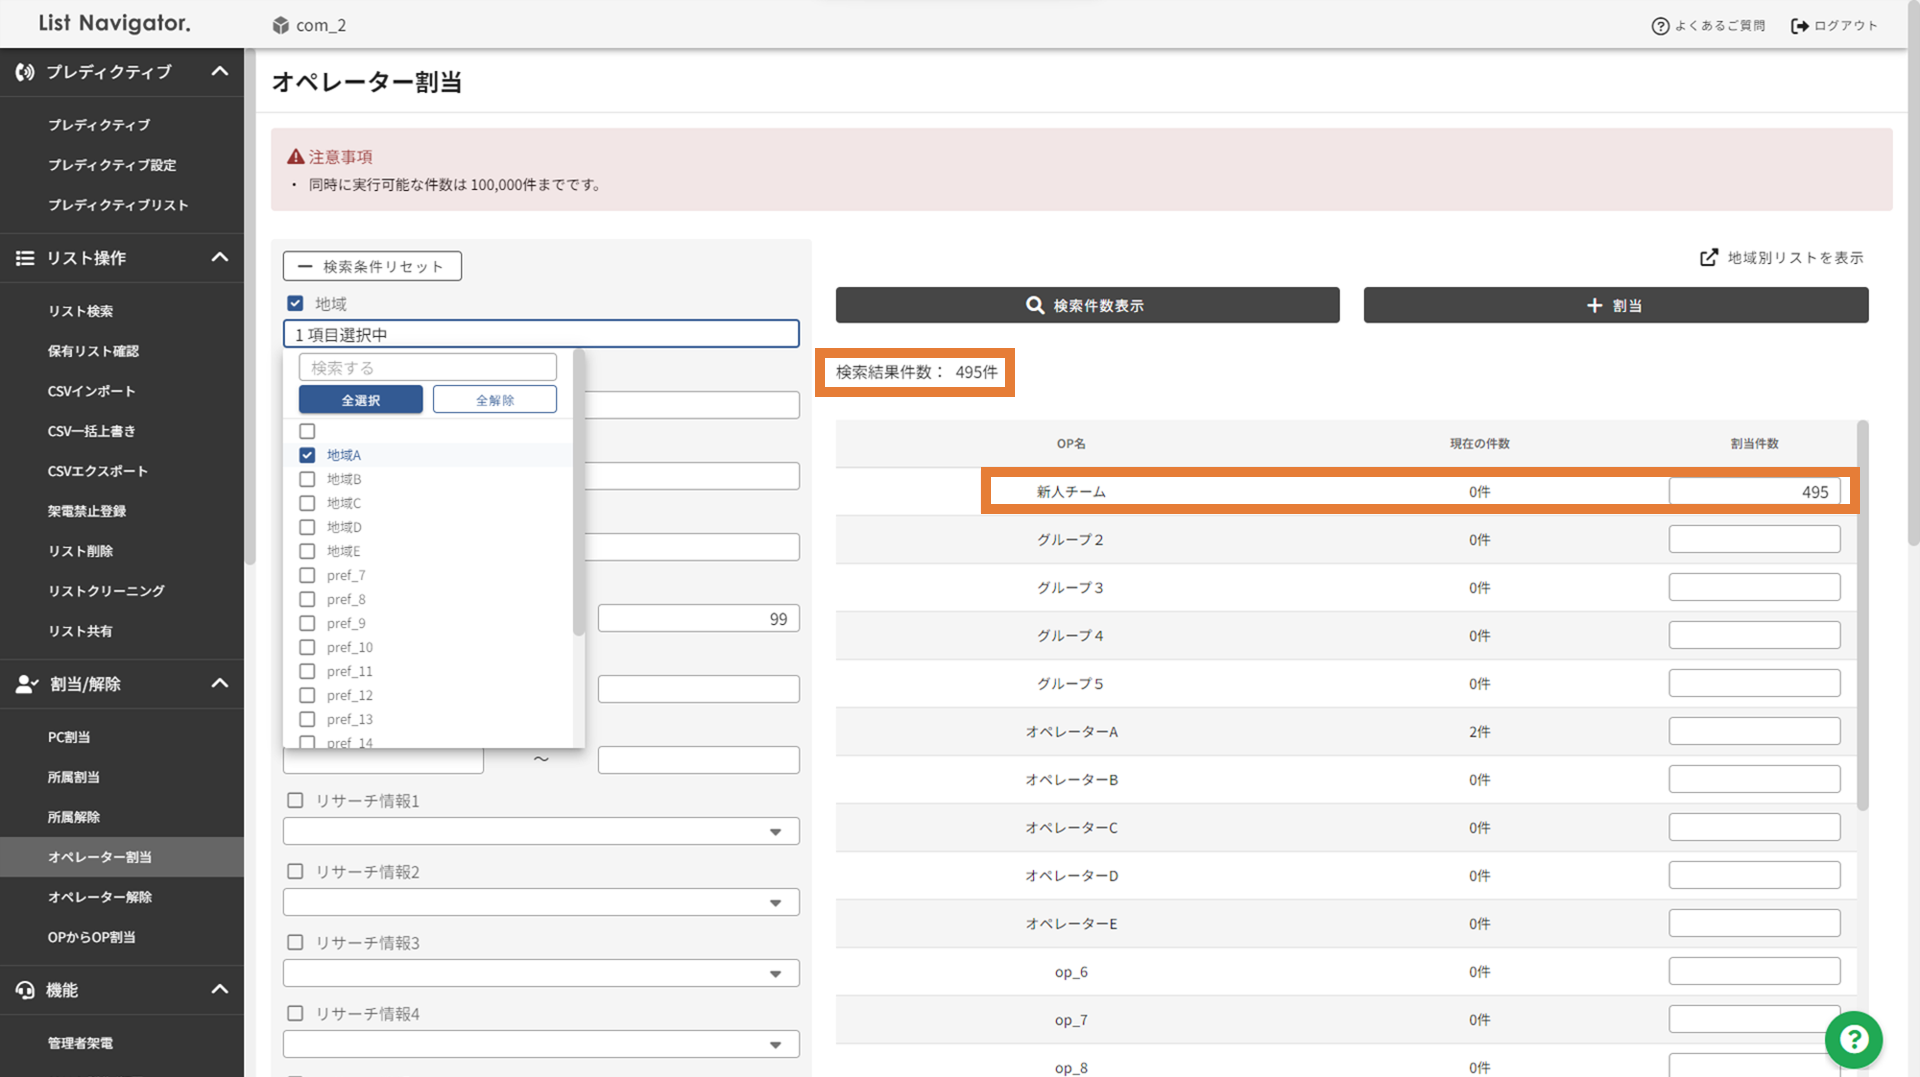Click the assign/release person icon
Screen dimensions: 1920x1077
click(26, 684)
